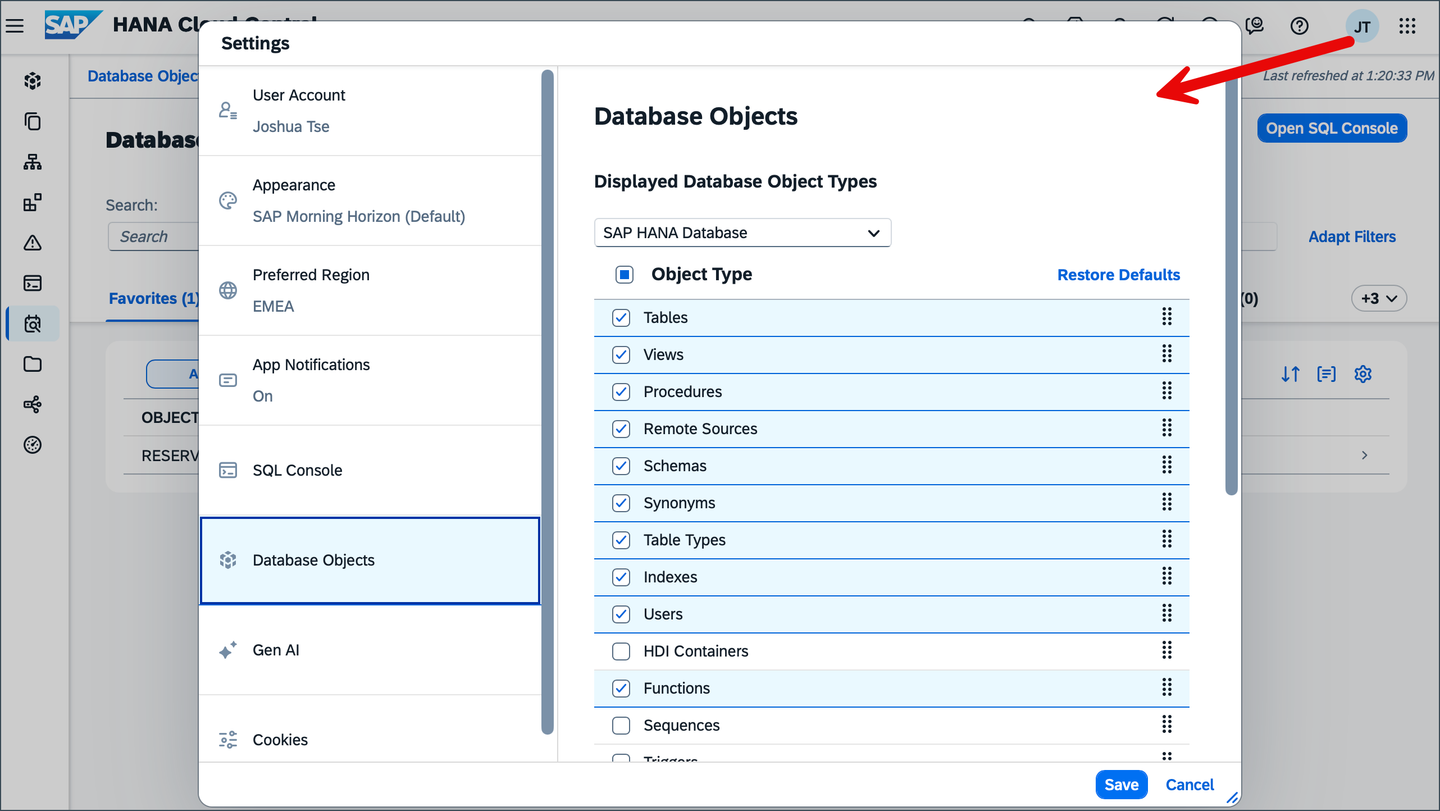This screenshot has height=811, width=1440.
Task: Uncheck the Tables checkbox
Action: click(621, 318)
